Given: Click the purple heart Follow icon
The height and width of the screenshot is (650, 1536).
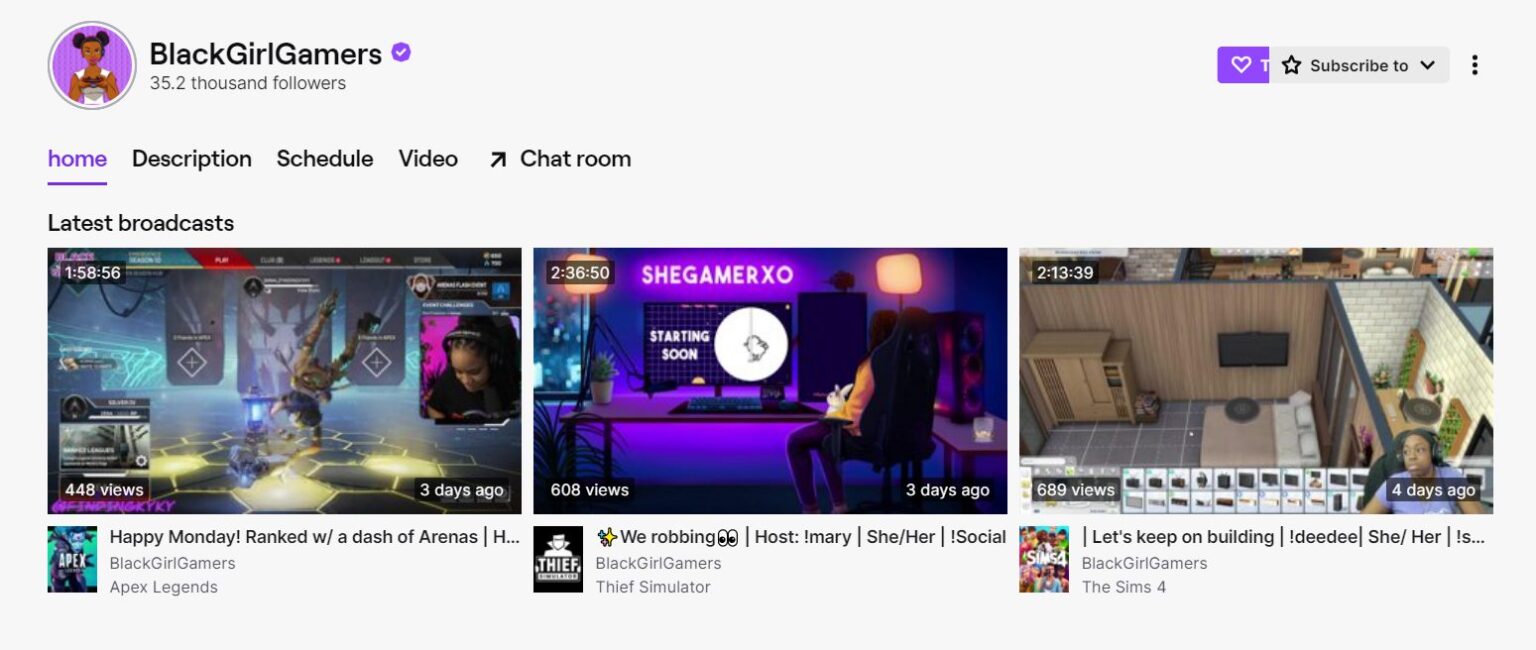Looking at the screenshot, I should (x=1242, y=64).
